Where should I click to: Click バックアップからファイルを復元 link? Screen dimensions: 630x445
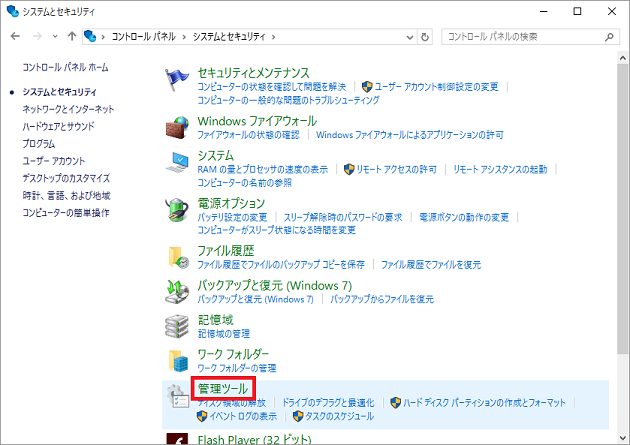coord(382,299)
